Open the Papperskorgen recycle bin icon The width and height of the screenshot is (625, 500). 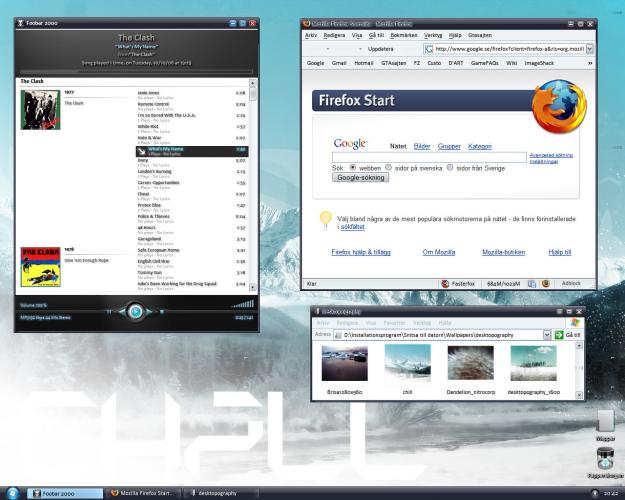point(605,459)
